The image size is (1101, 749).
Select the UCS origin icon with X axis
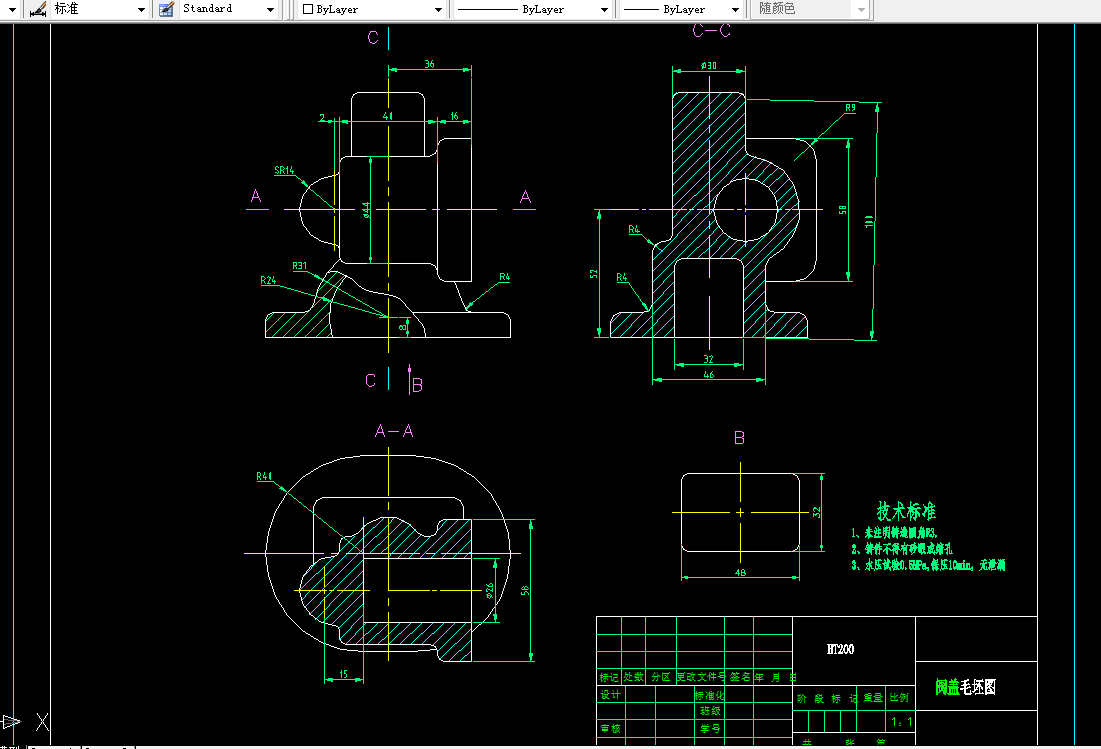pos(26,722)
